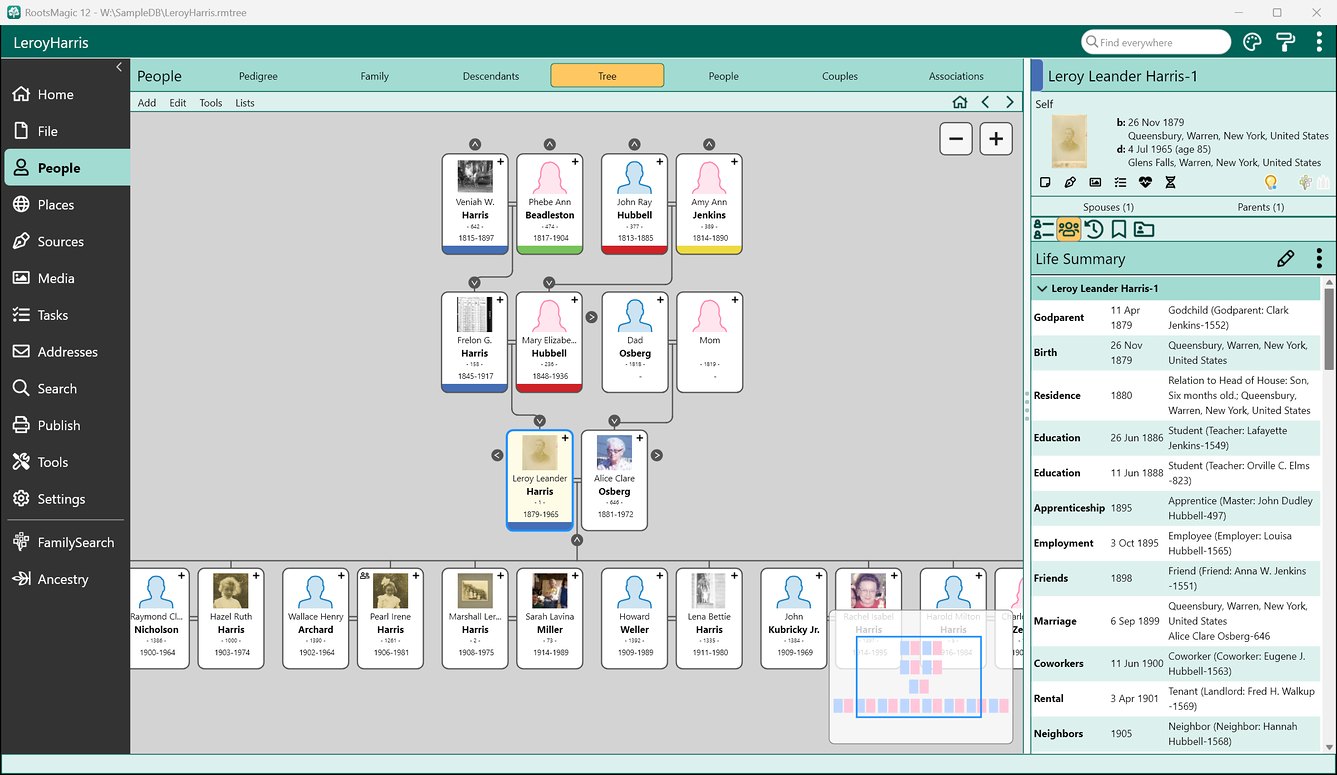Navigate back with the left arrow

(x=985, y=102)
